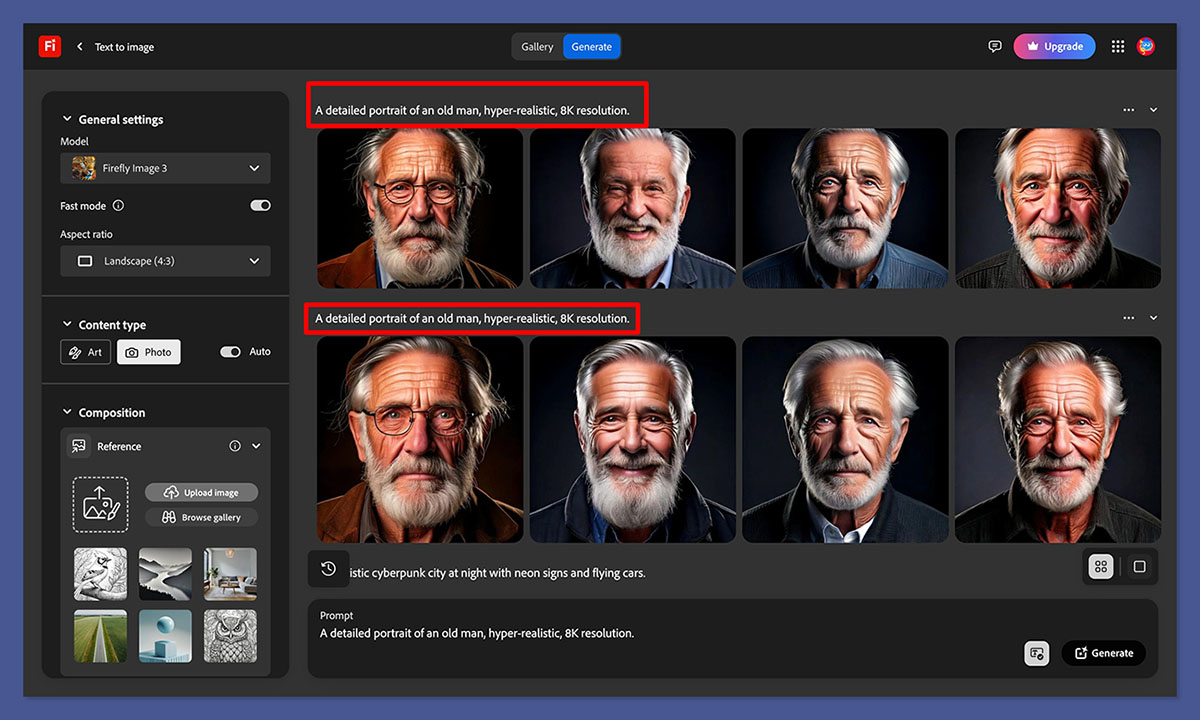Open the feedback chat icon

pos(995,46)
